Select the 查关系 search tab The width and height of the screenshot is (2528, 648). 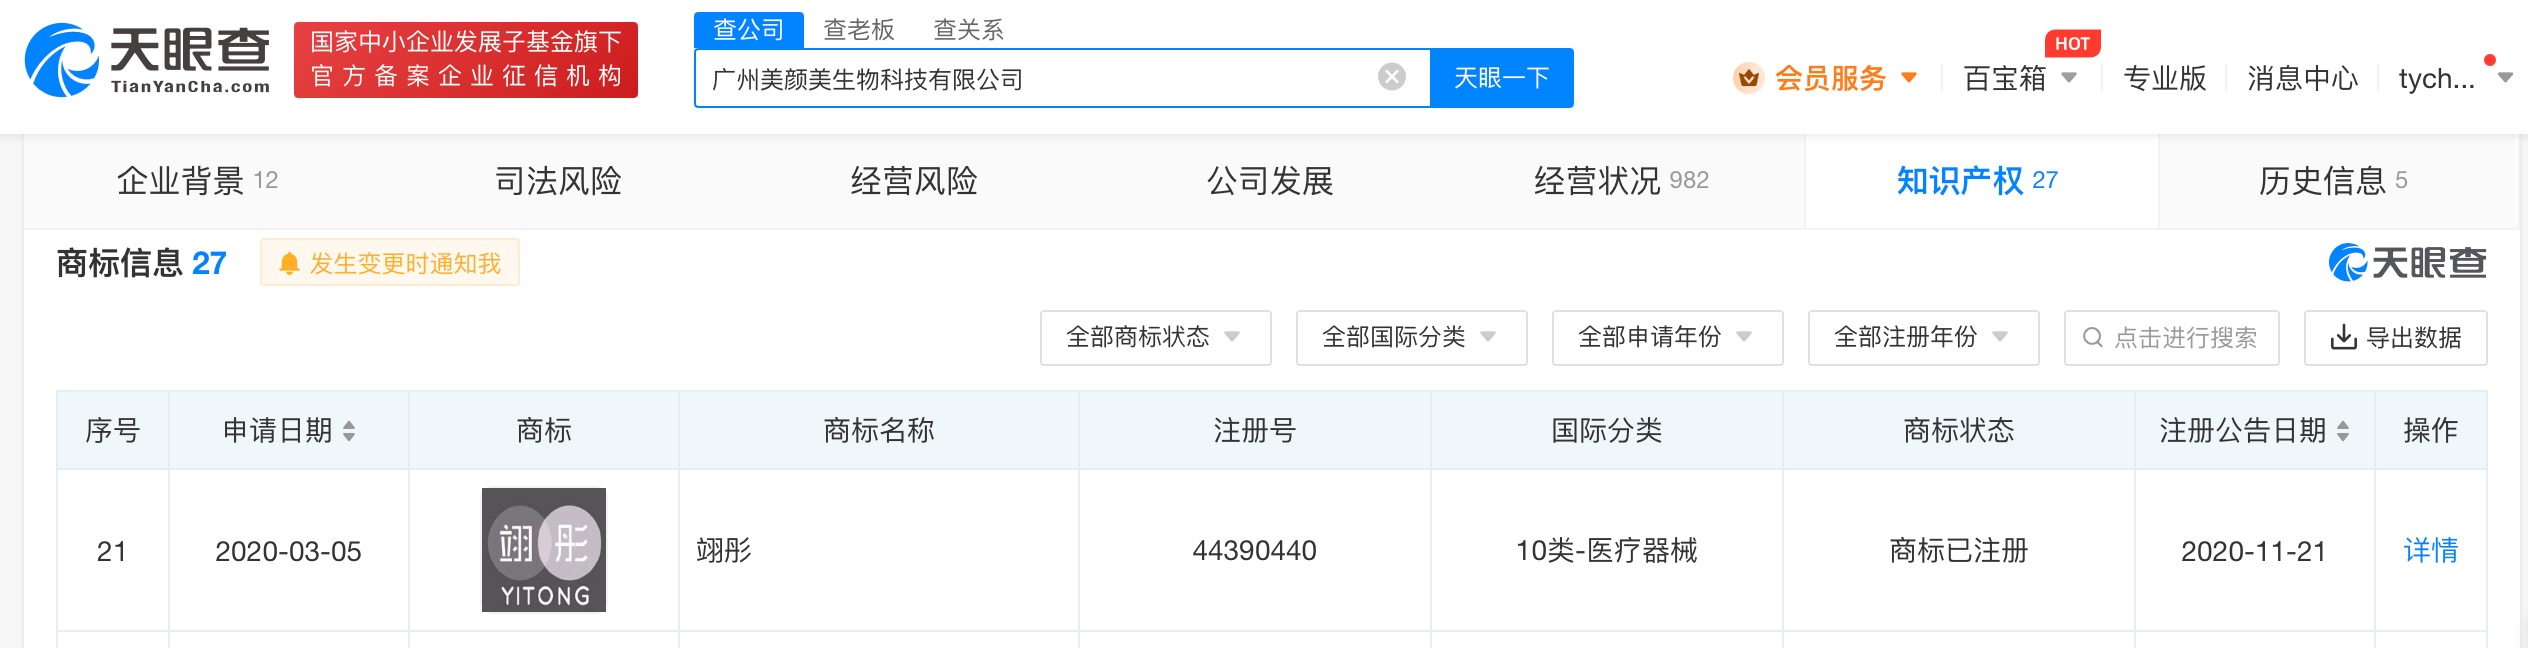[967, 30]
